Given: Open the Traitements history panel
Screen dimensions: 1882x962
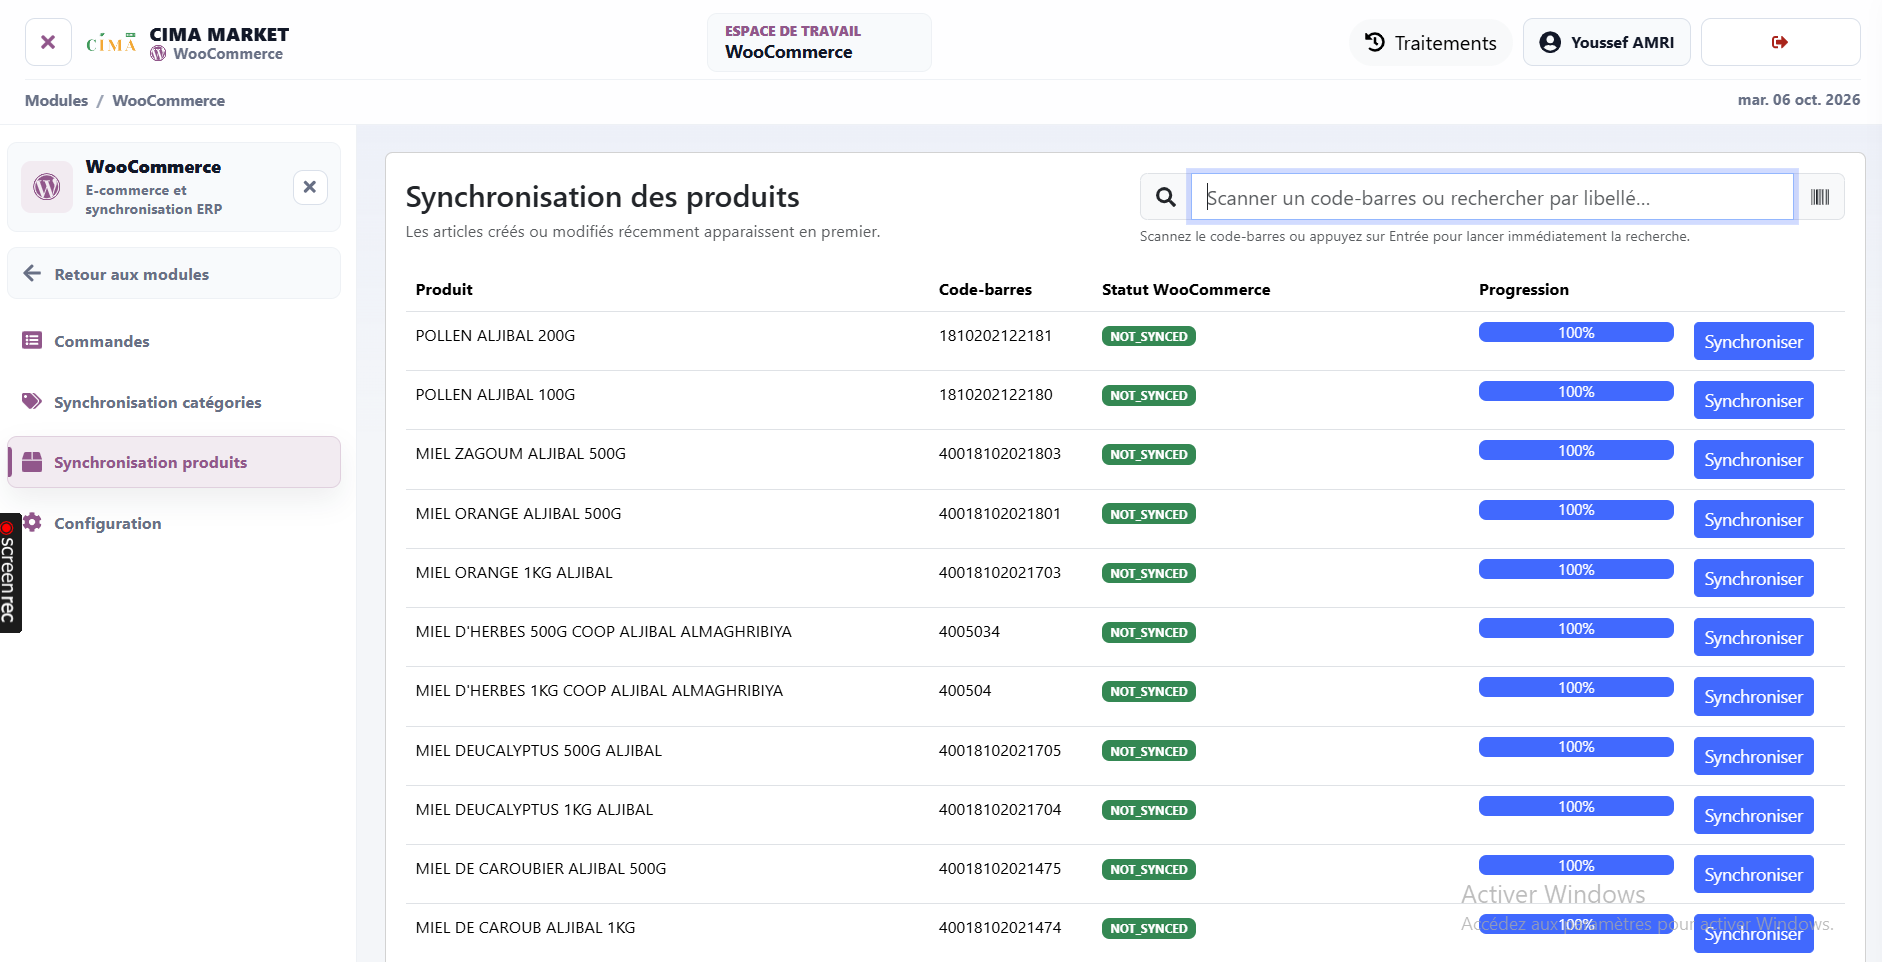Looking at the screenshot, I should 1431,43.
